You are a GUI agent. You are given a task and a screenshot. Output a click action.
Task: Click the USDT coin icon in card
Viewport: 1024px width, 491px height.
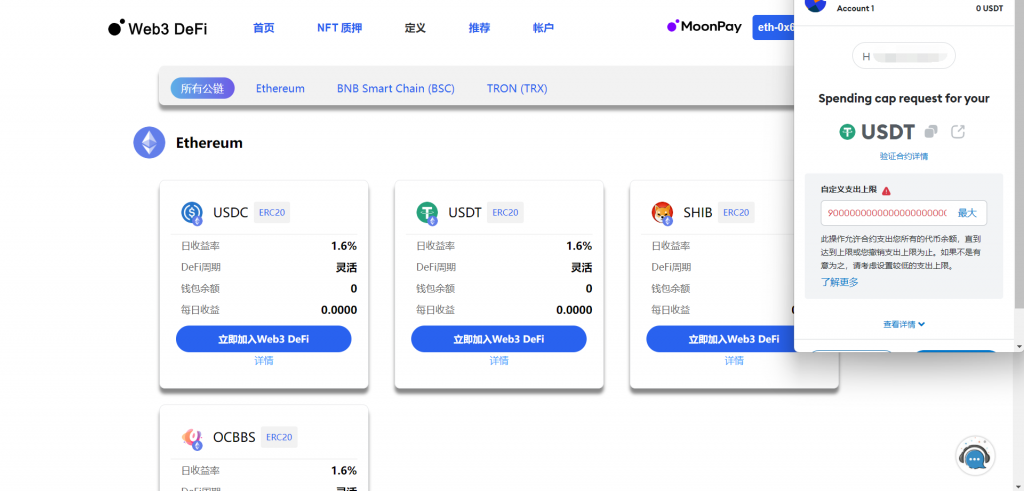pyautogui.click(x=428, y=213)
